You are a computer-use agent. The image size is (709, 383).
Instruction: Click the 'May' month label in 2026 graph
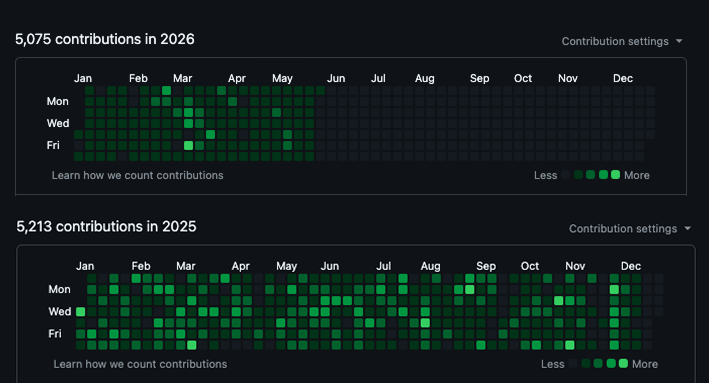(x=282, y=78)
